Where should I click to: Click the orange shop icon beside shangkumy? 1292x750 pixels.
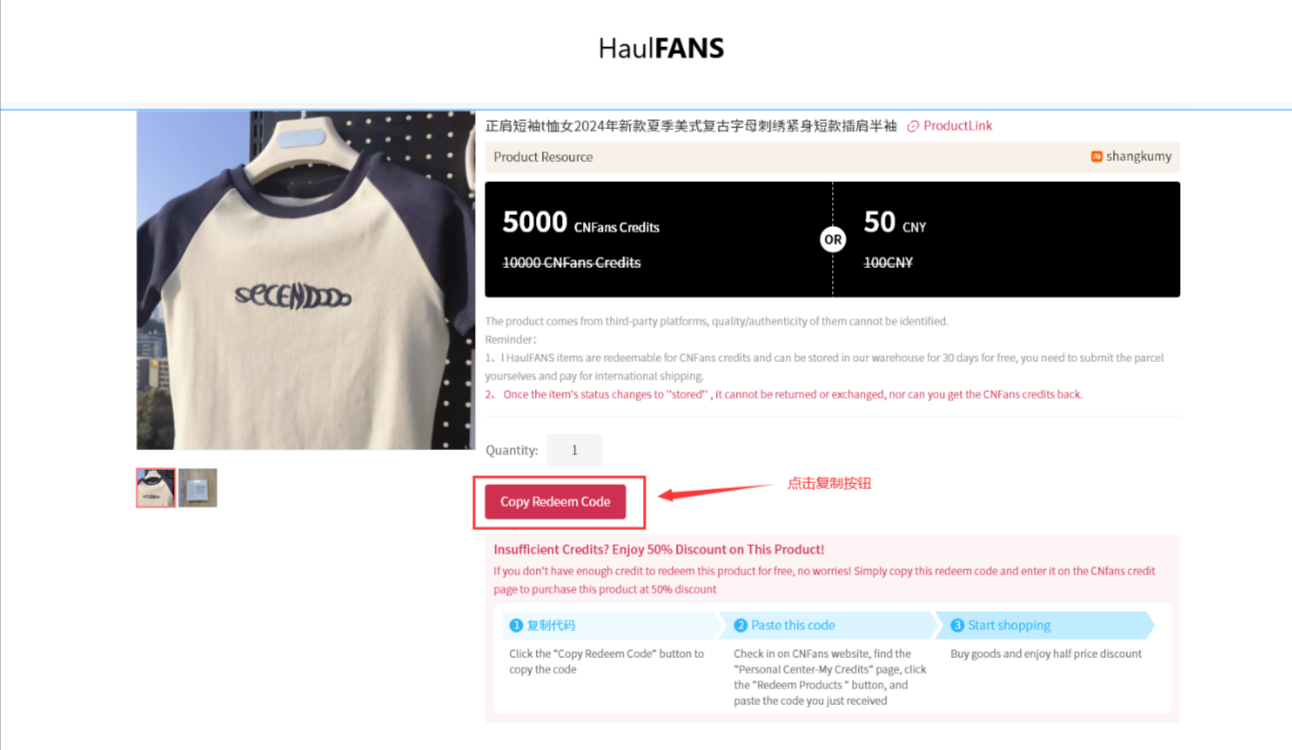[x=1096, y=157]
